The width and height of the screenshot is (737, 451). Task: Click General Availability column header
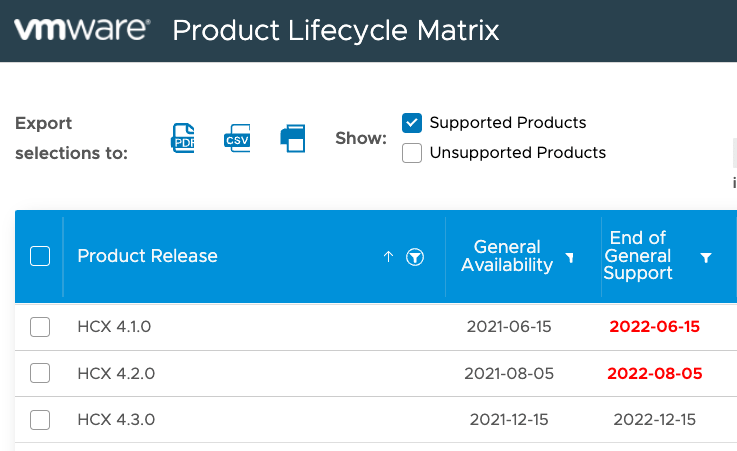[x=507, y=256]
